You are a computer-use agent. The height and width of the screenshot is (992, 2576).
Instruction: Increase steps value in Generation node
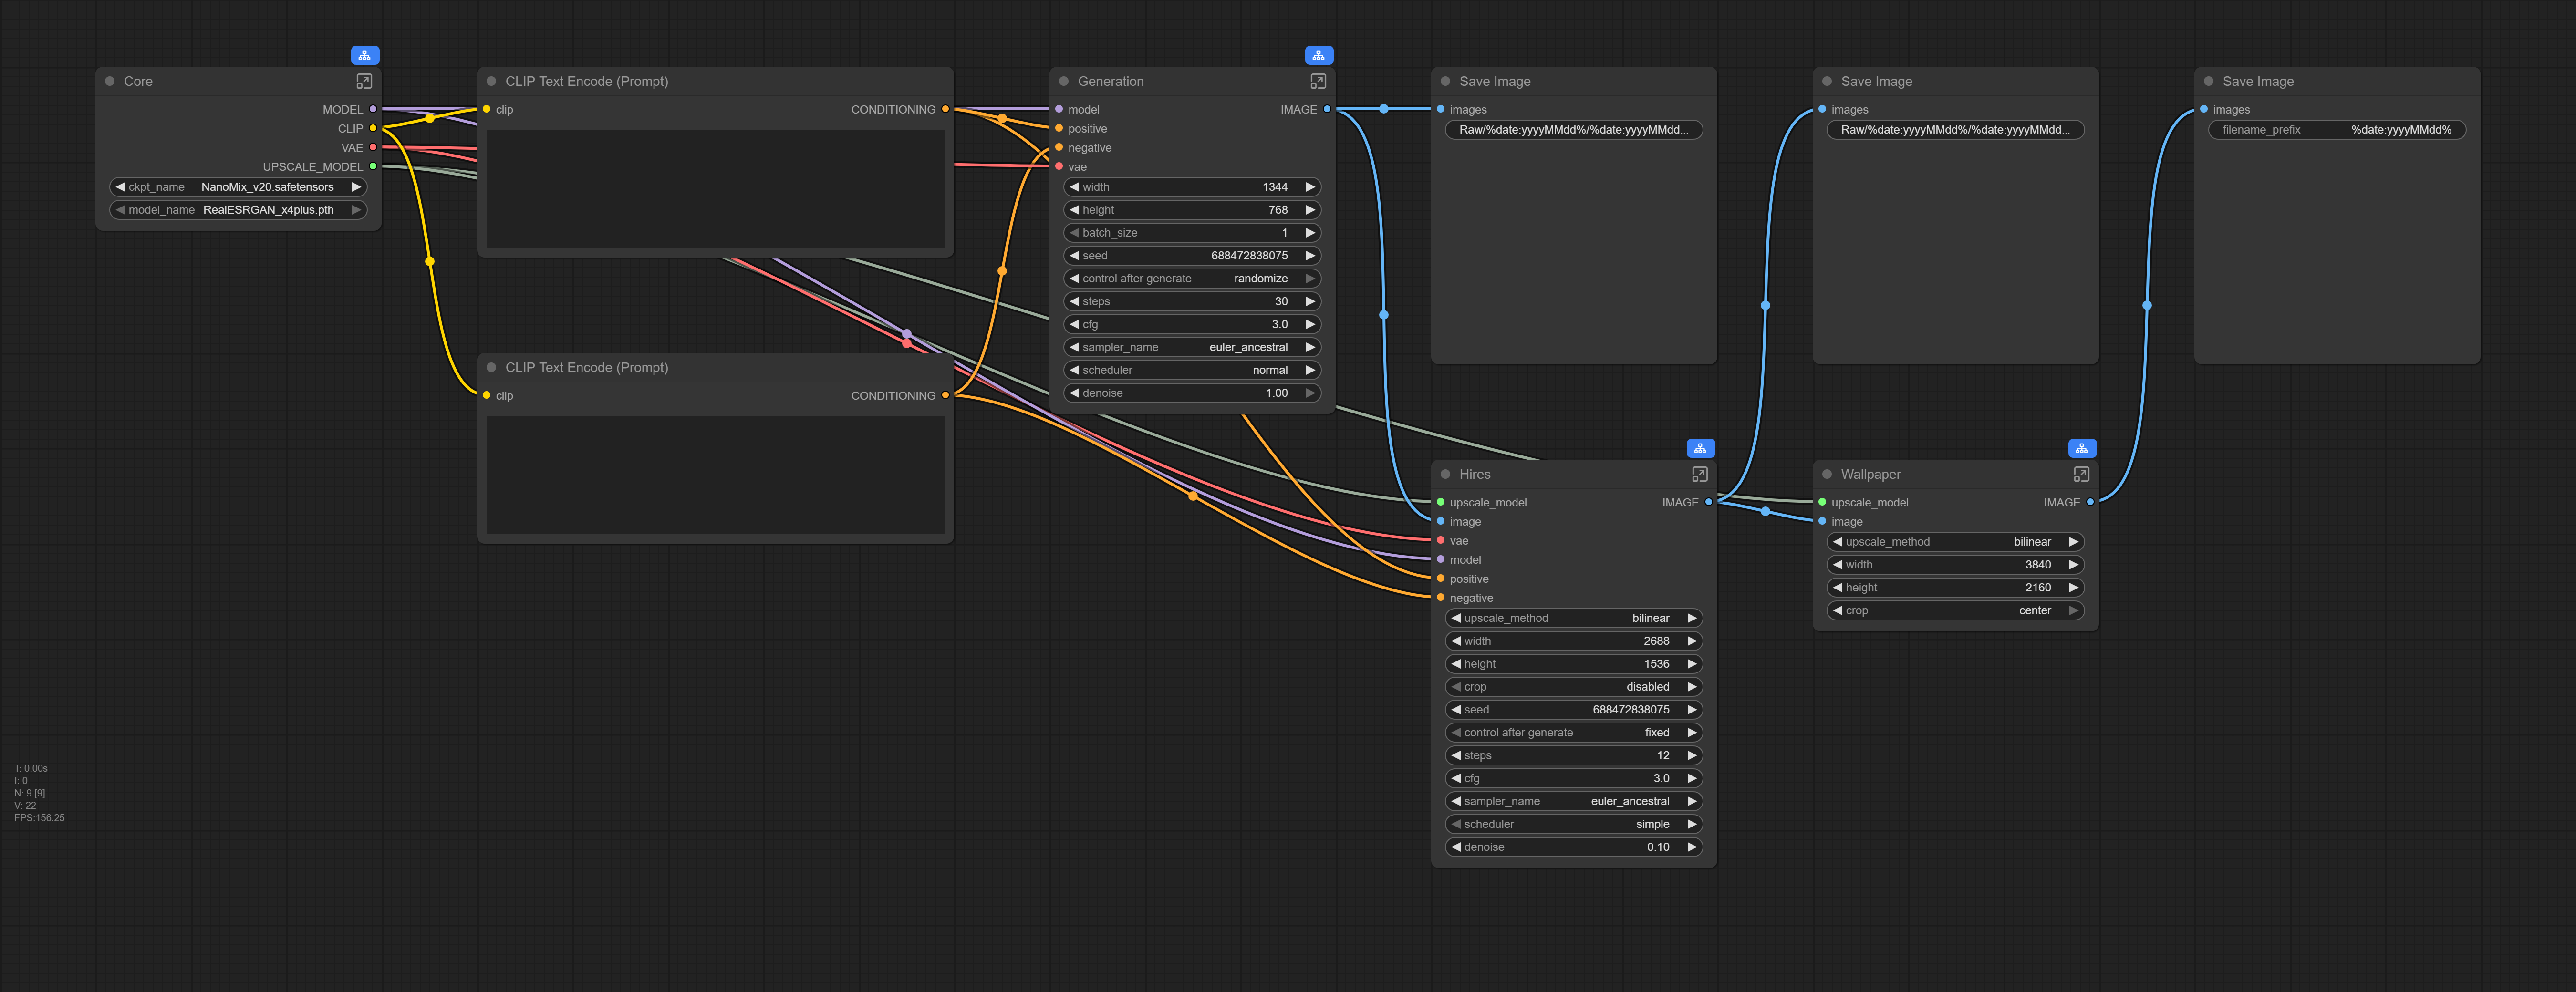(x=1310, y=301)
